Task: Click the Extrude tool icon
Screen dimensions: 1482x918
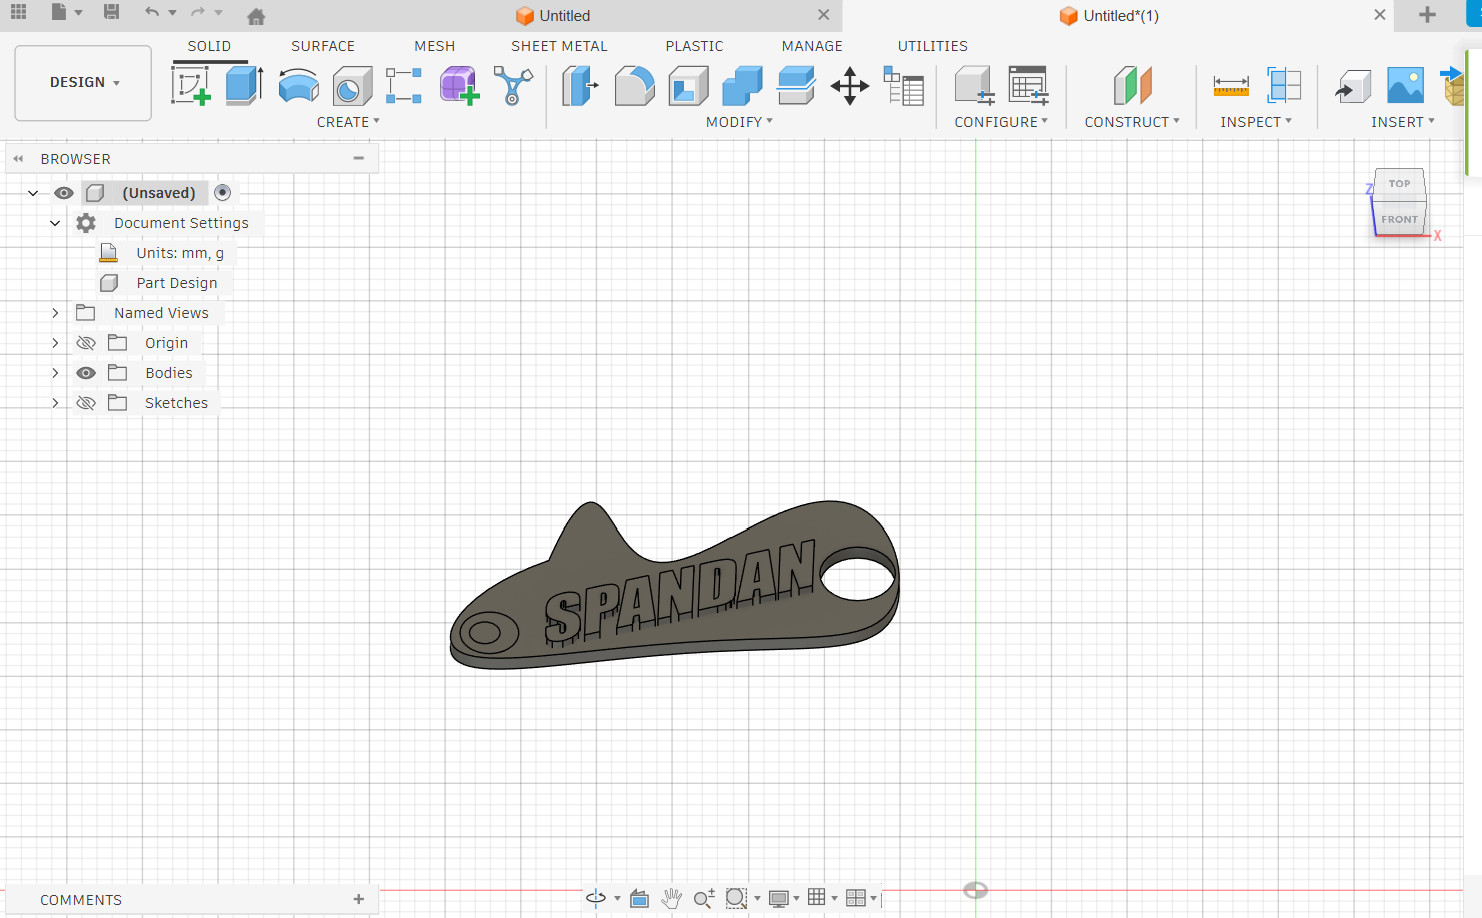Action: pyautogui.click(x=244, y=86)
